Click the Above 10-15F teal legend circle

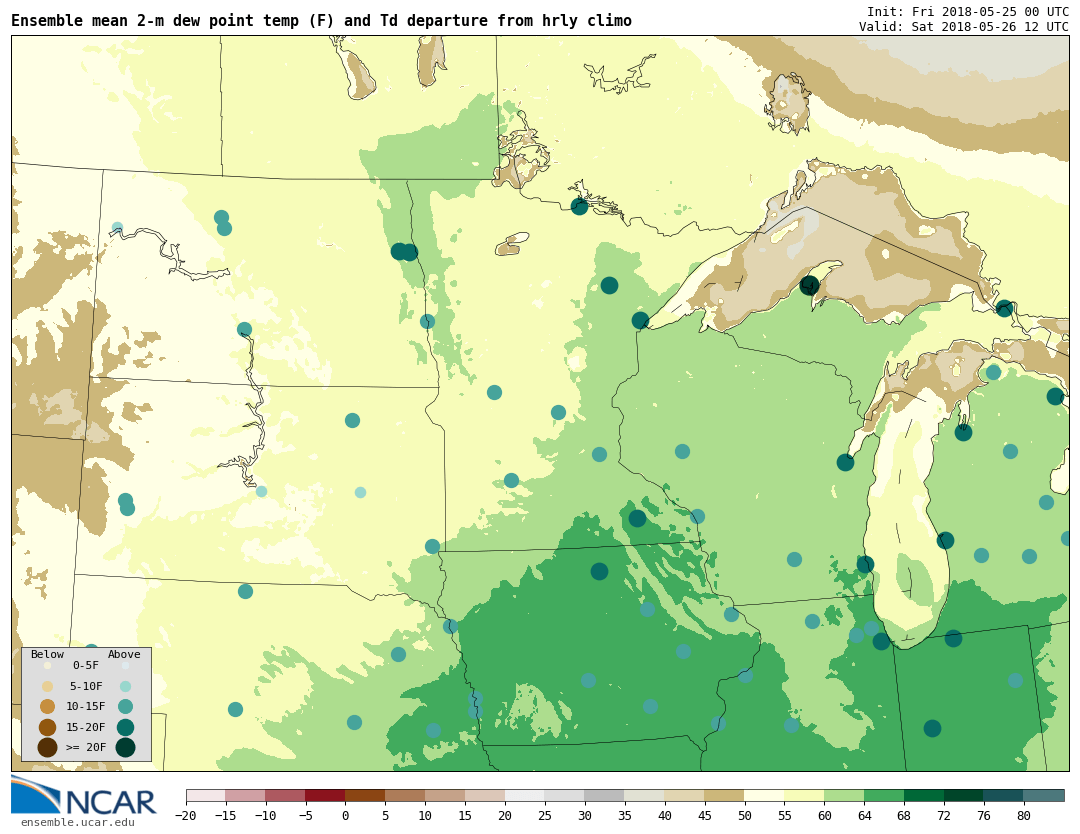pyautogui.click(x=125, y=707)
